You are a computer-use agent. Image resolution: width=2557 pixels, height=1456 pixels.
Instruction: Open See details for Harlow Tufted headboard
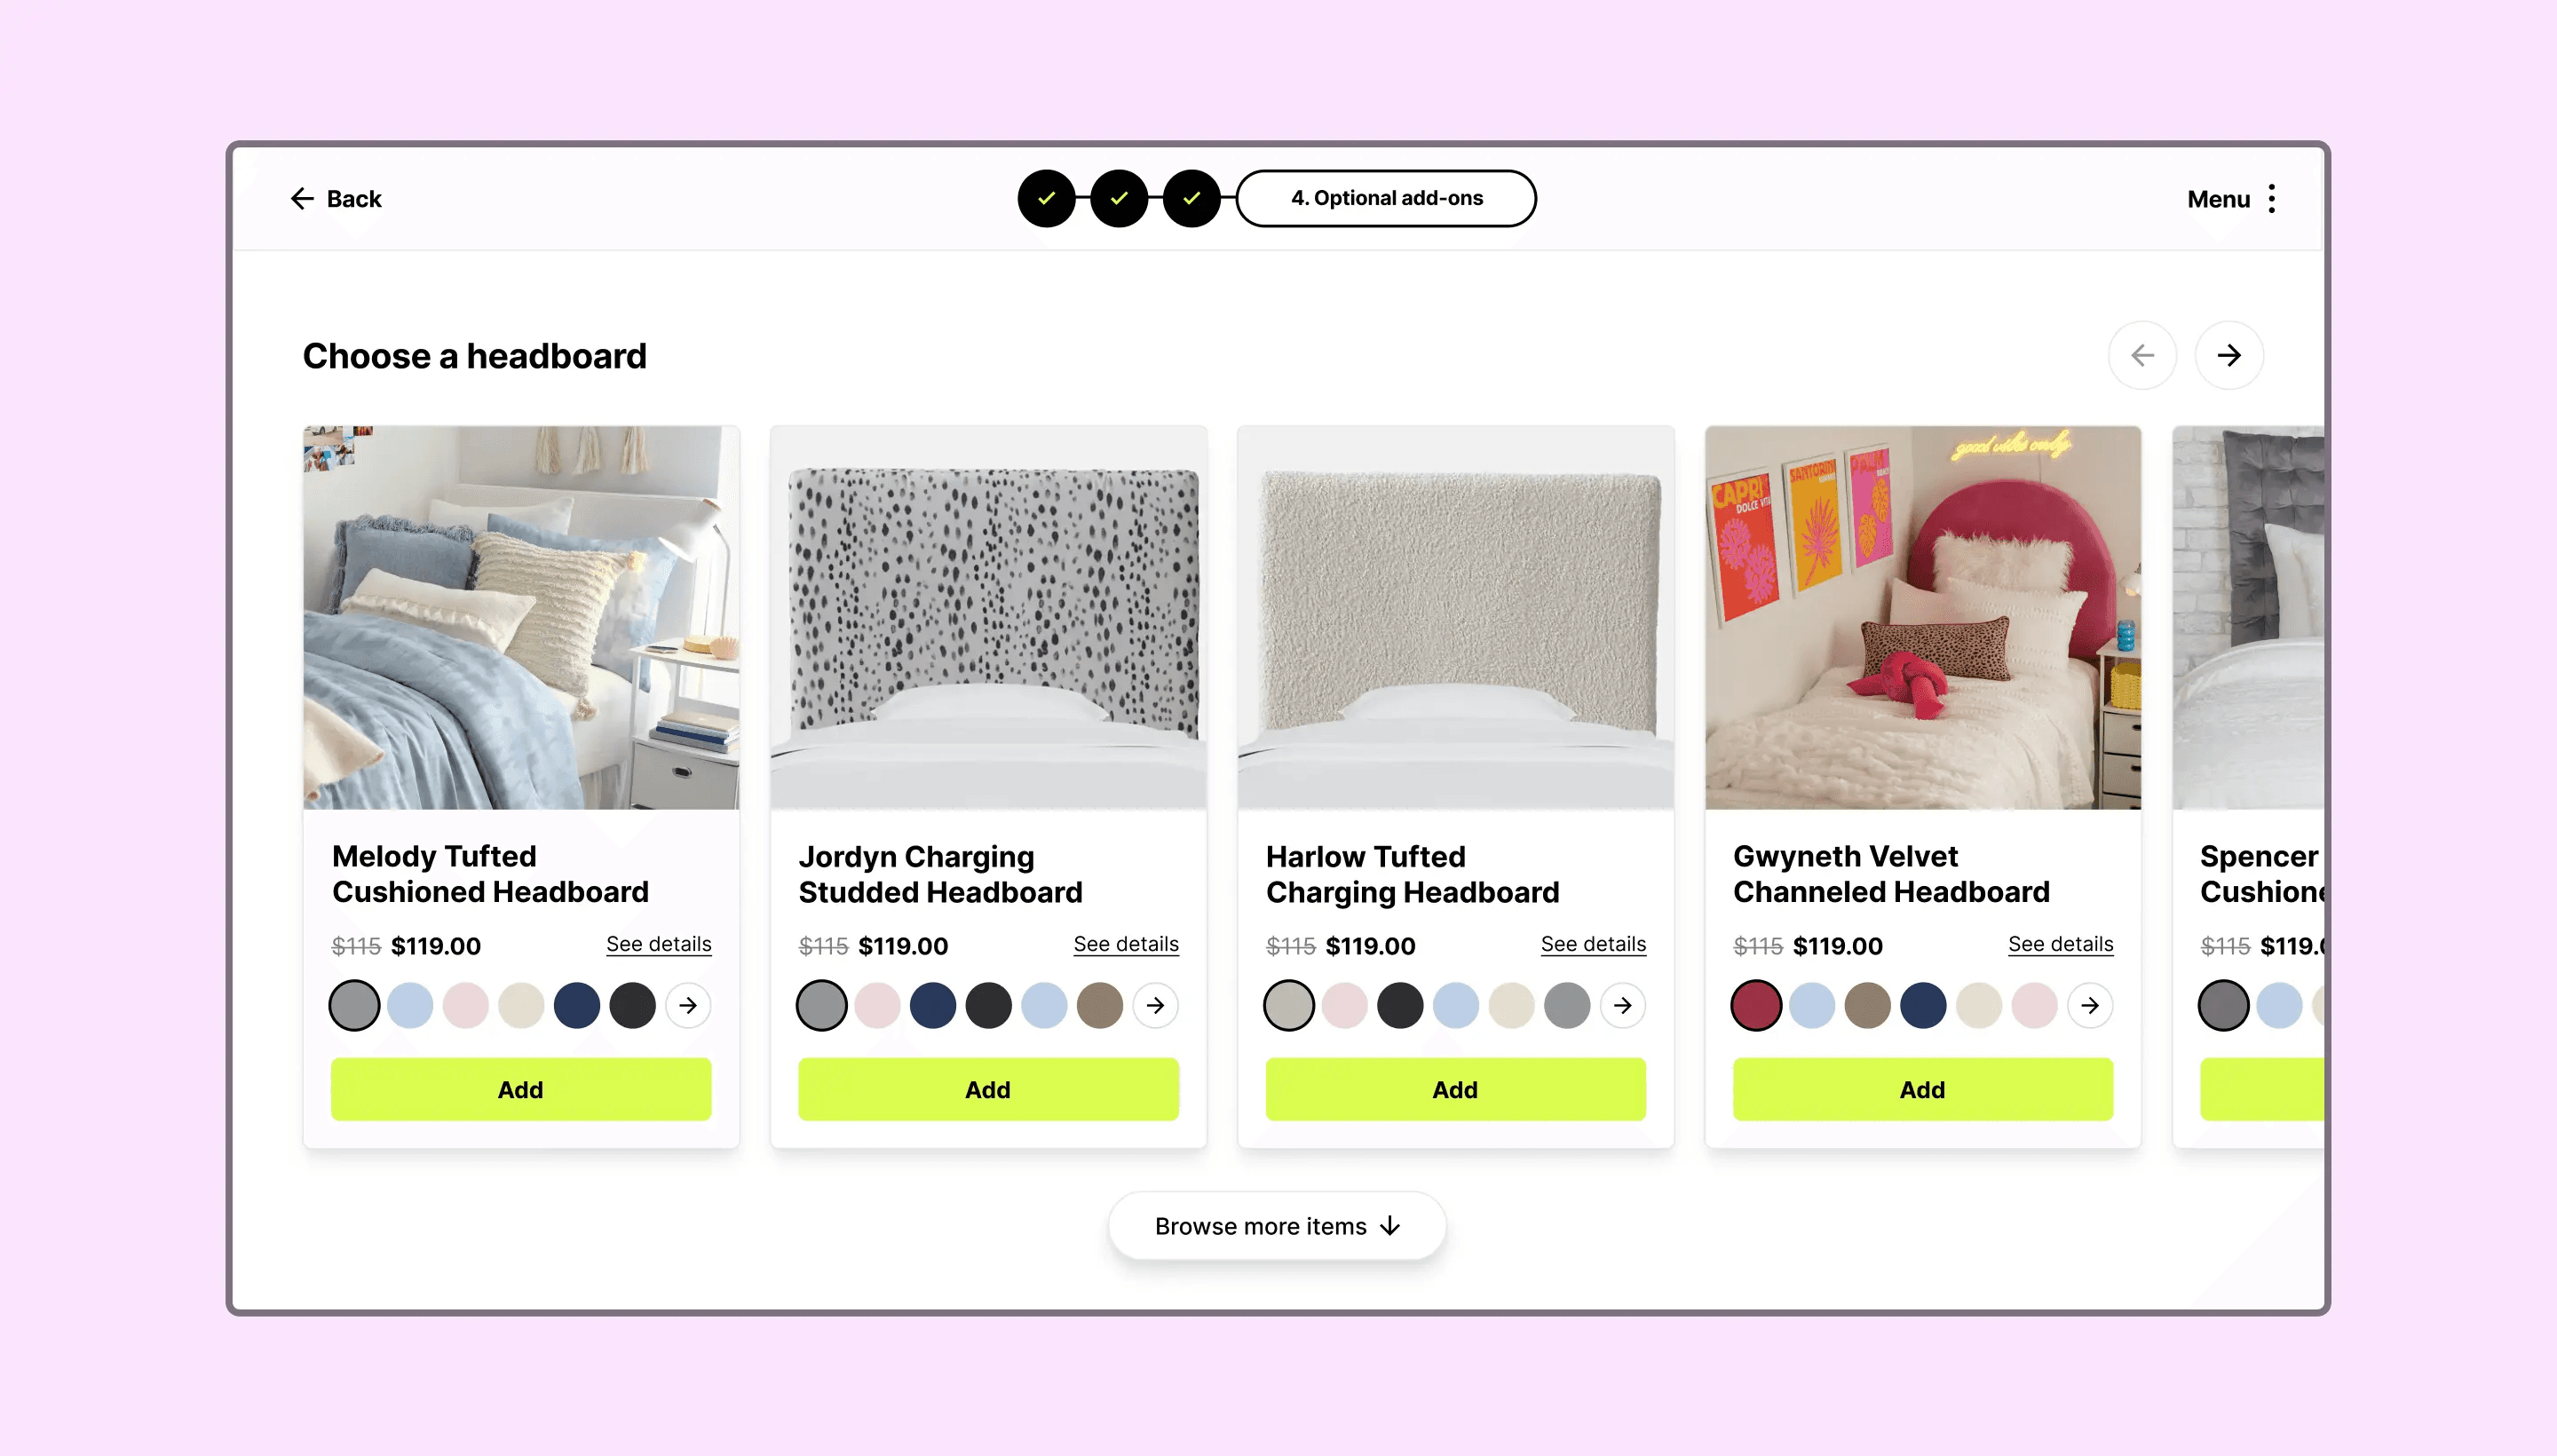1593,944
